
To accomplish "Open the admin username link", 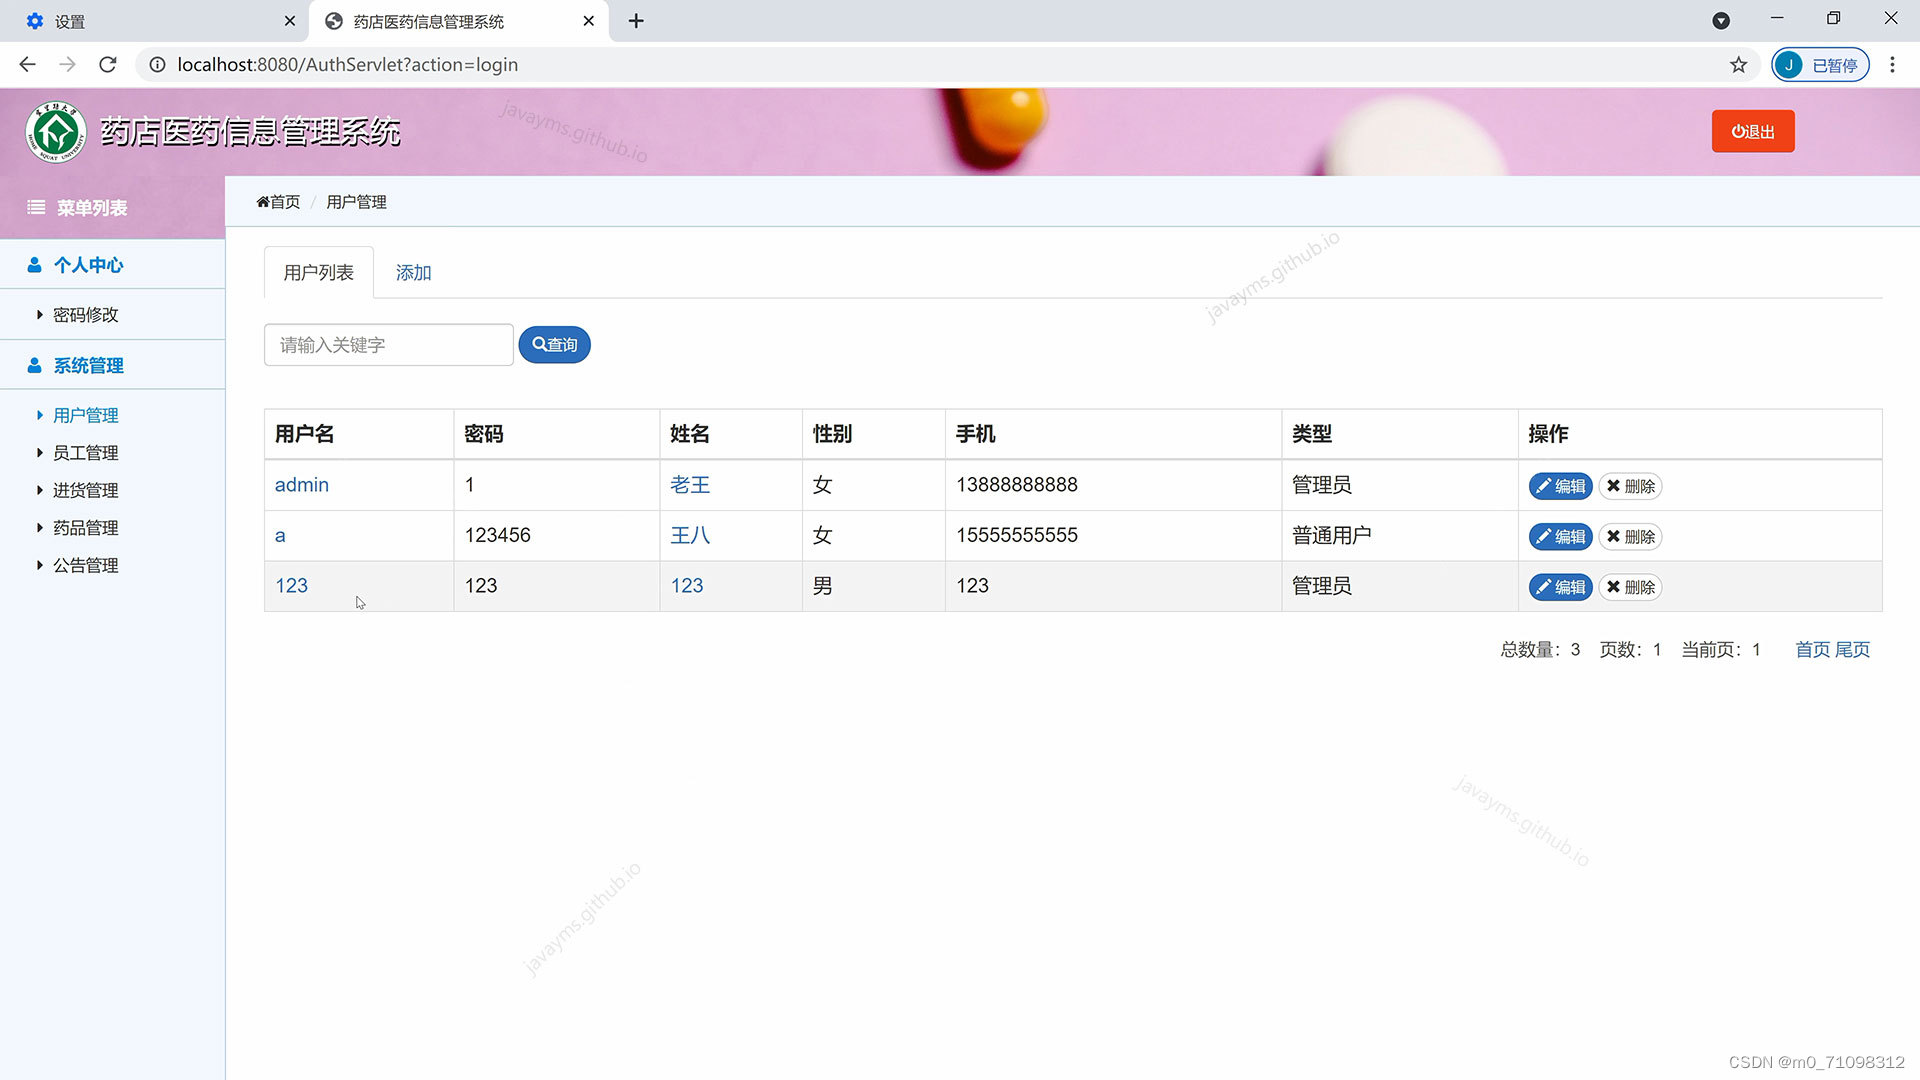I will [x=301, y=485].
